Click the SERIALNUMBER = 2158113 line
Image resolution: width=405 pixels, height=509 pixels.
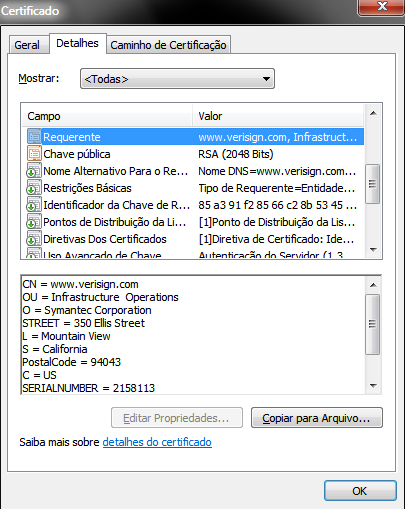click(x=88, y=388)
